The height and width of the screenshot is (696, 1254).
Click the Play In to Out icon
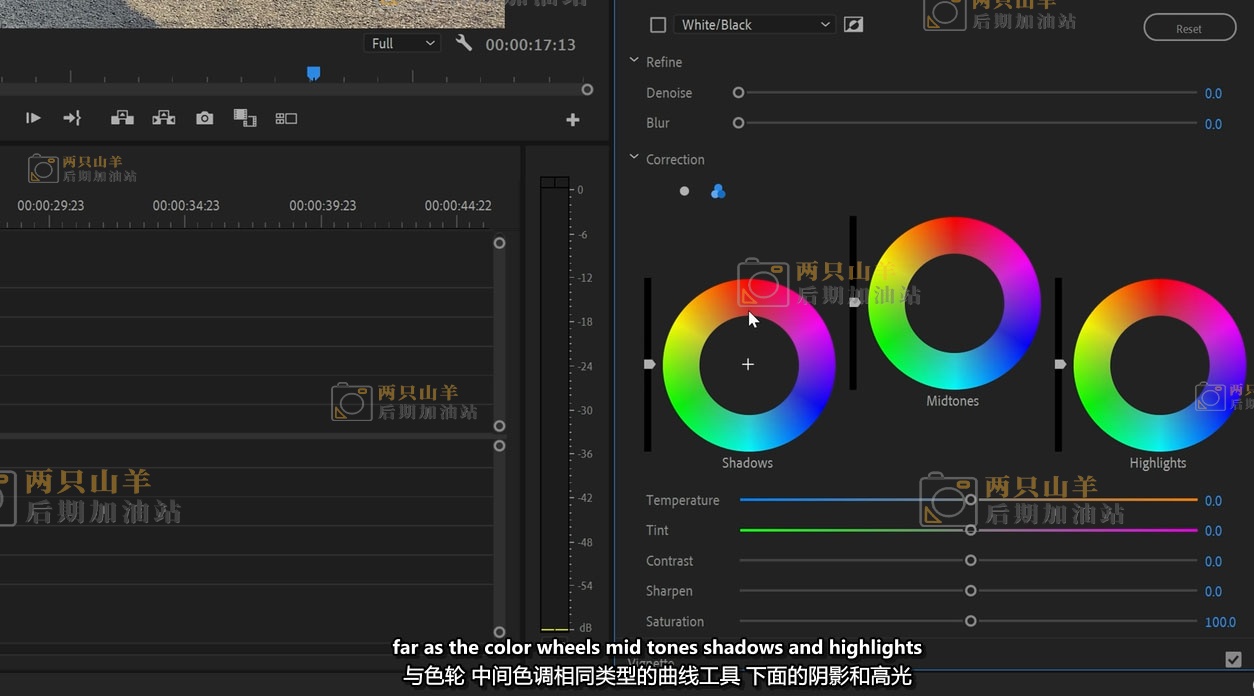(33, 118)
